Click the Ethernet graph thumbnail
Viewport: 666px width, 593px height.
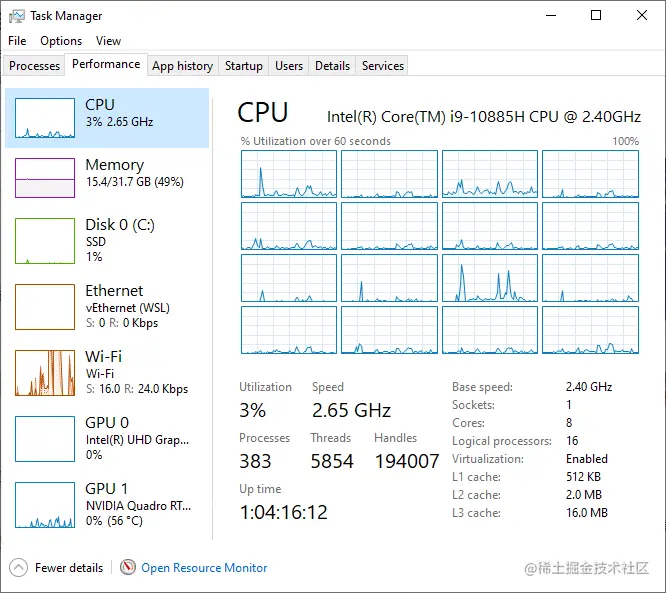pos(45,307)
